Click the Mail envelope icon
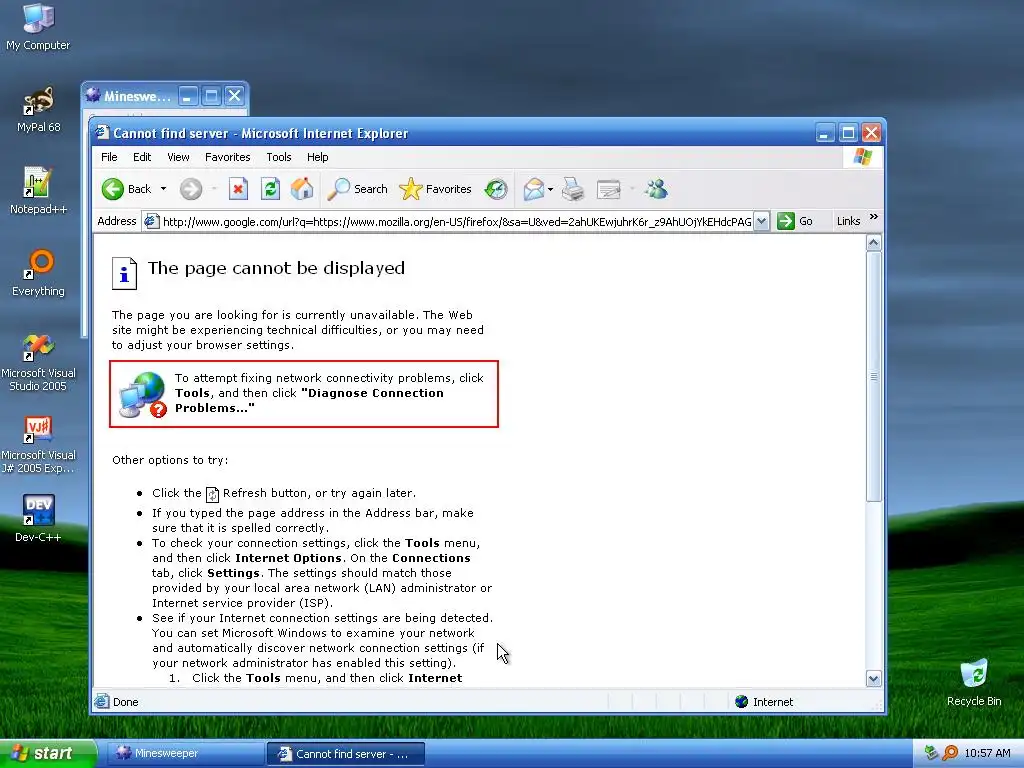Viewport: 1024px width, 768px height. pyautogui.click(x=534, y=189)
